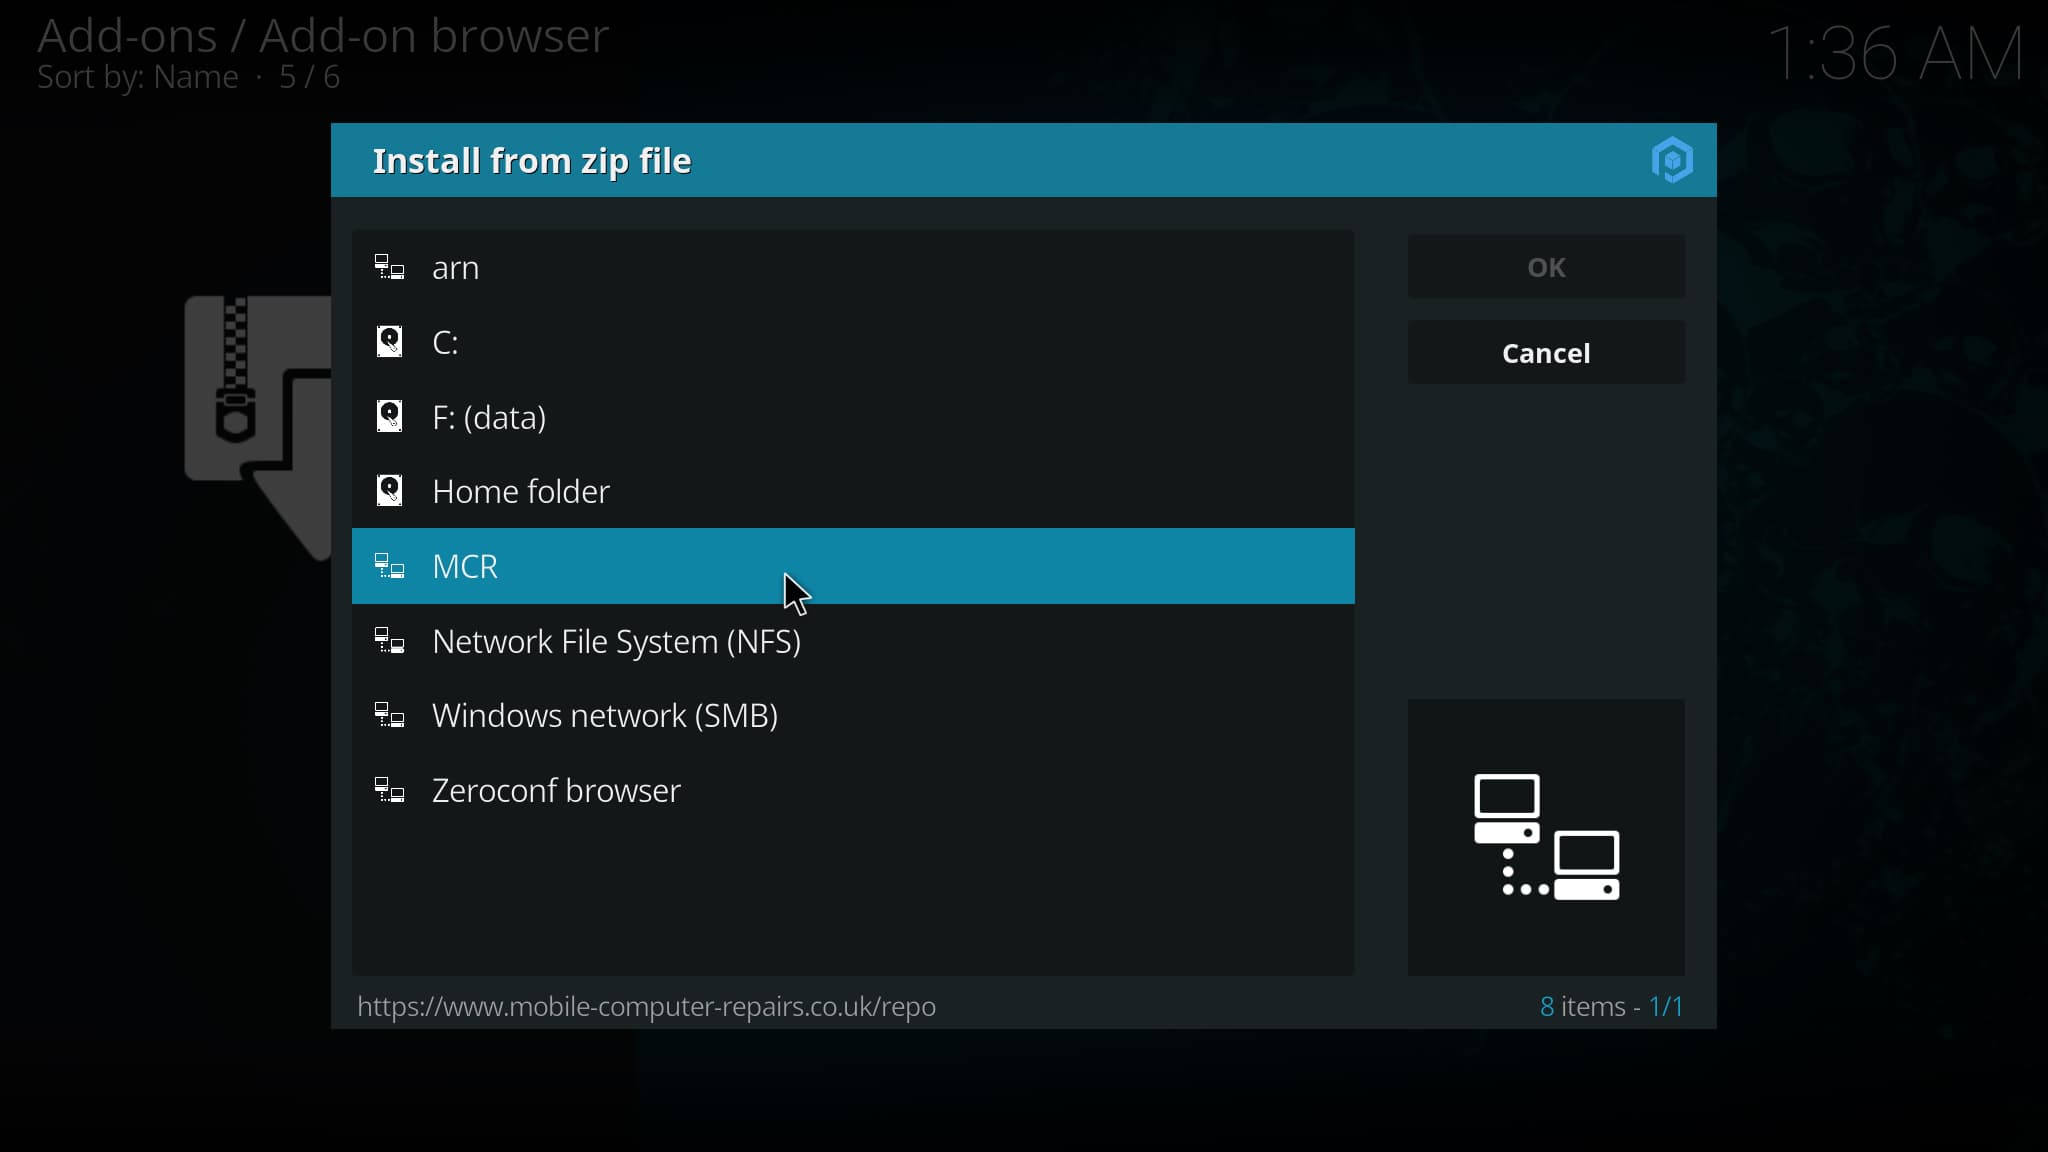Confirm with the OK button
Screen dimensions: 2048x1152
click(x=1546, y=267)
